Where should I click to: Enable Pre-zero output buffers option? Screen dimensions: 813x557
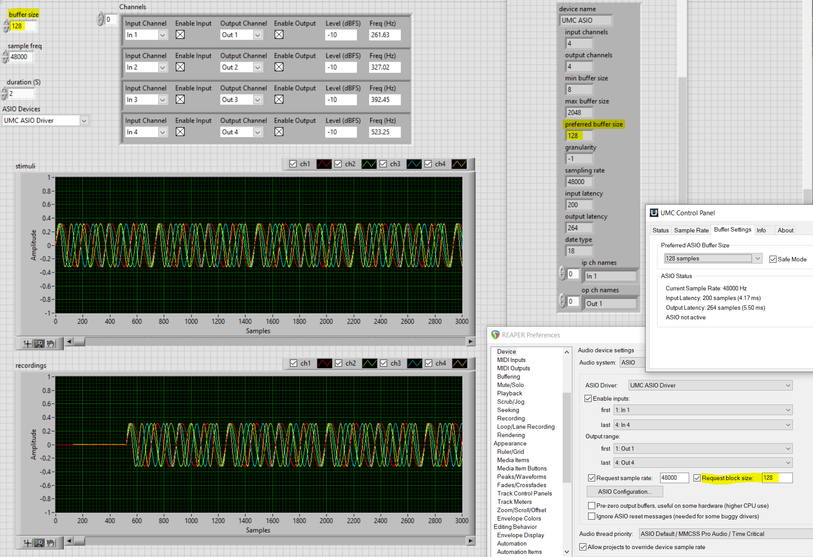point(591,505)
